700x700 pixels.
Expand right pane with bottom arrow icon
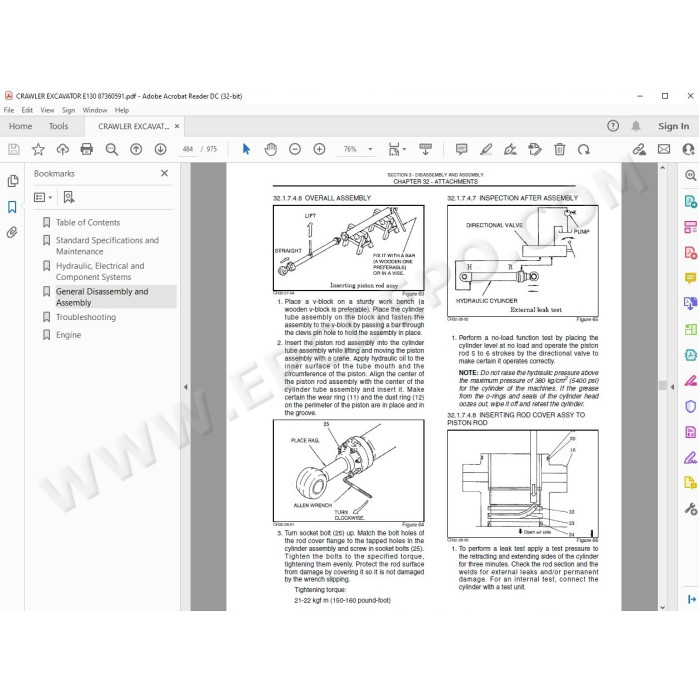point(692,599)
